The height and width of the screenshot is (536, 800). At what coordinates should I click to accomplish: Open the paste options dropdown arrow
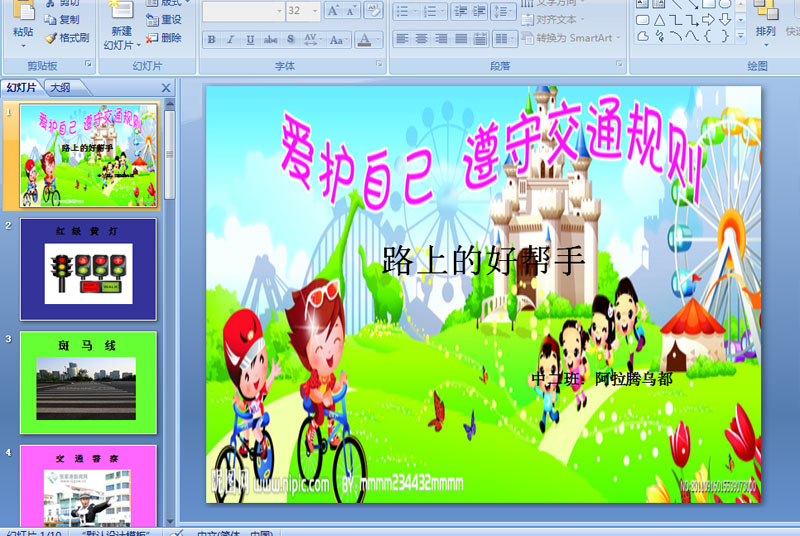(23, 46)
